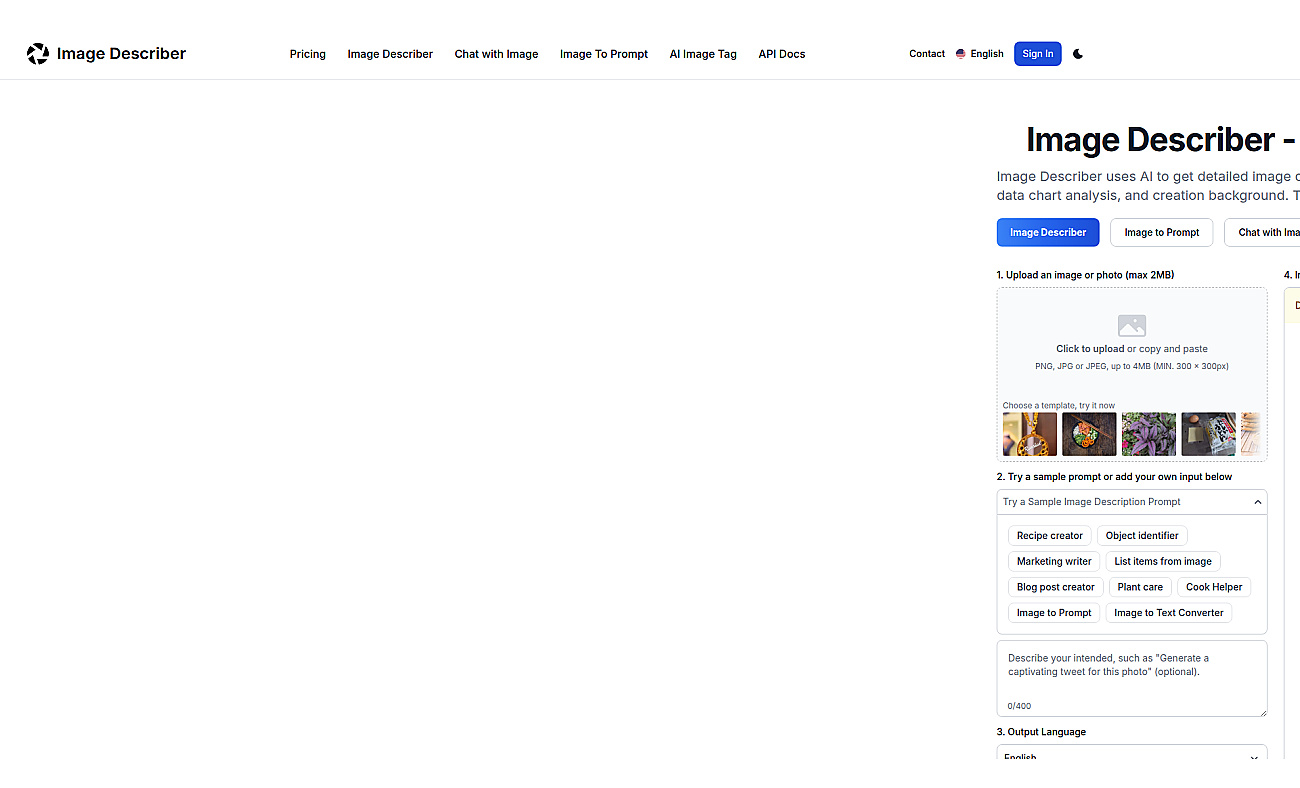Pick the Marketing writer sample prompt
The image size is (1300, 788).
pos(1054,562)
